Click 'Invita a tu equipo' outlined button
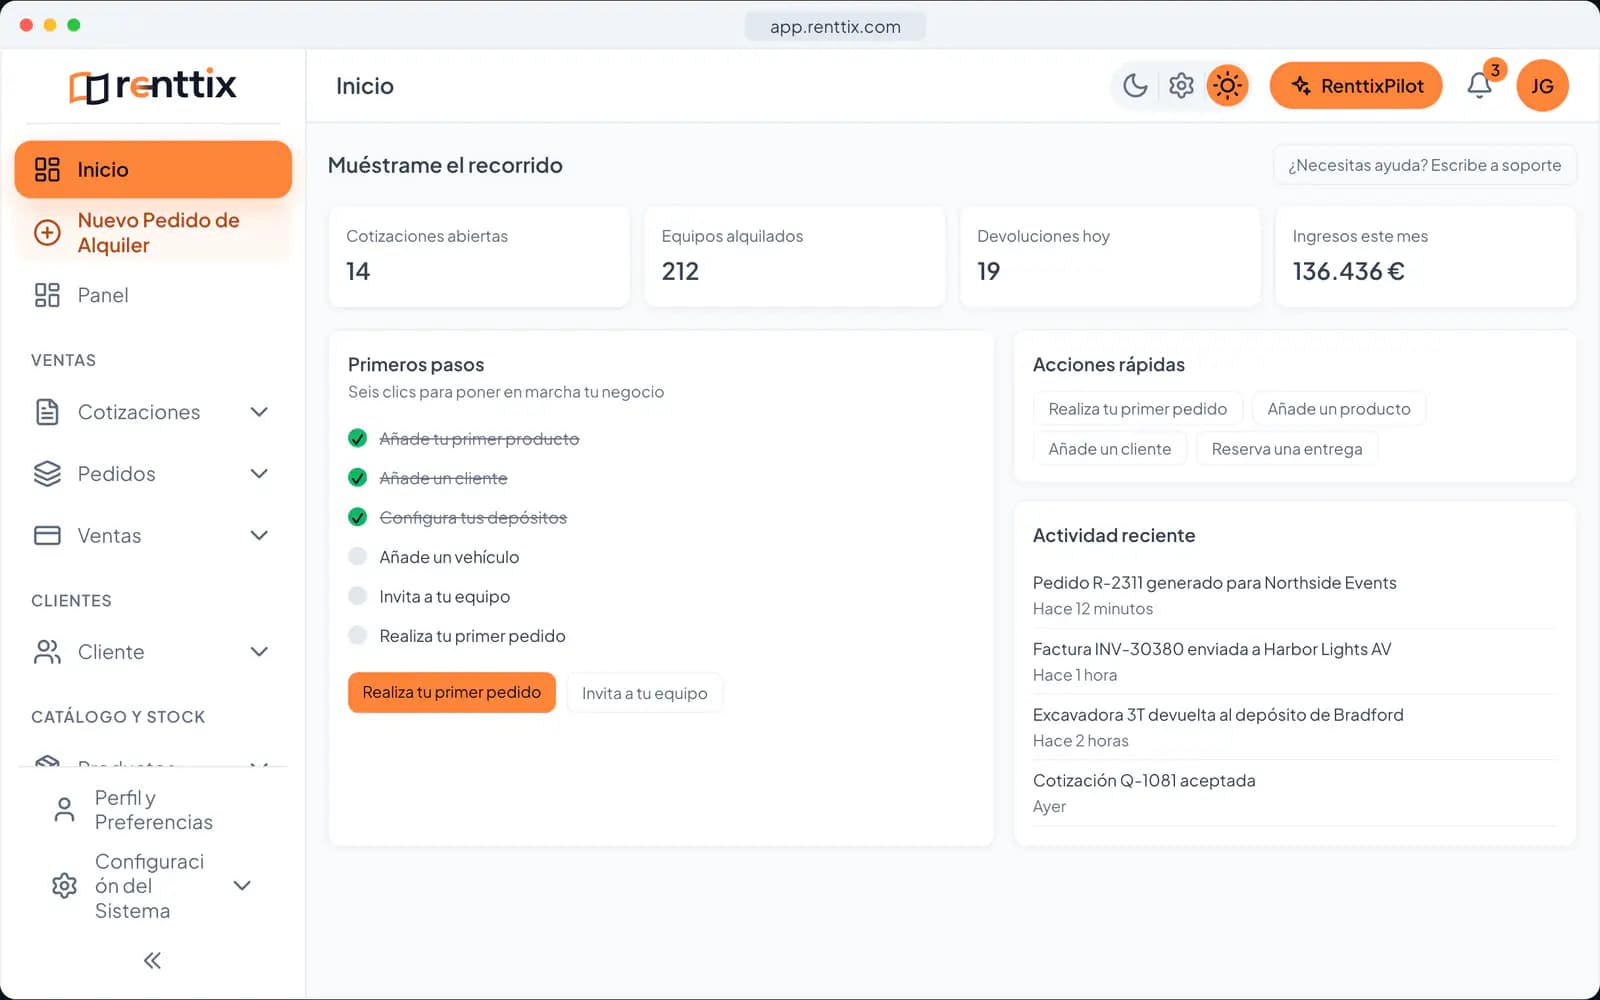The image size is (1600, 1000). coord(645,693)
